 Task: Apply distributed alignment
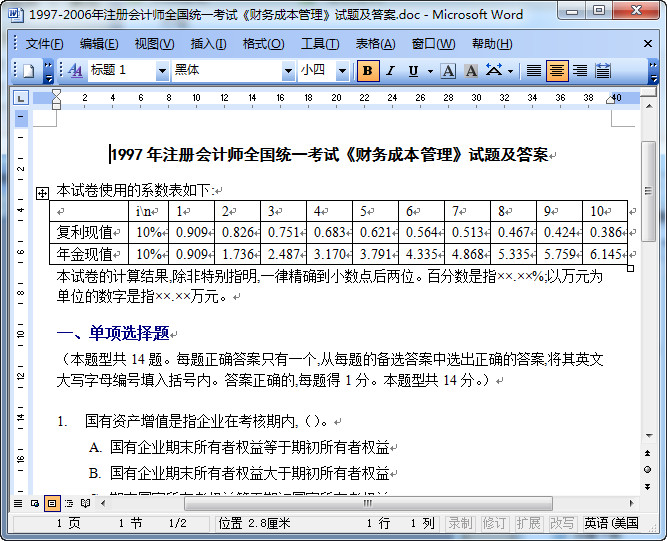coord(603,71)
